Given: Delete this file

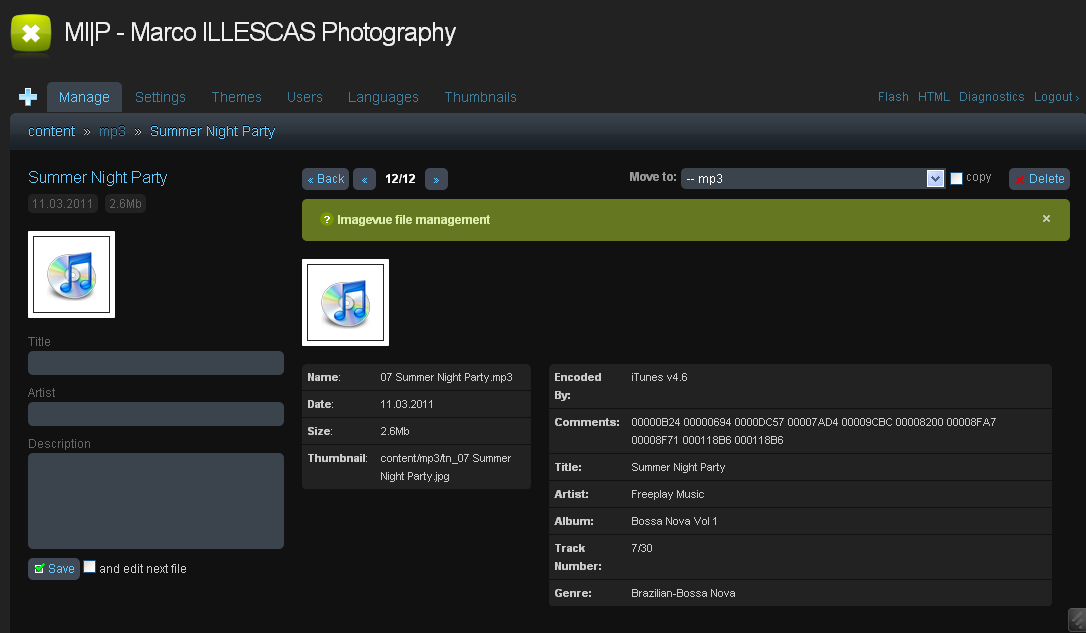Looking at the screenshot, I should pyautogui.click(x=1039, y=179).
